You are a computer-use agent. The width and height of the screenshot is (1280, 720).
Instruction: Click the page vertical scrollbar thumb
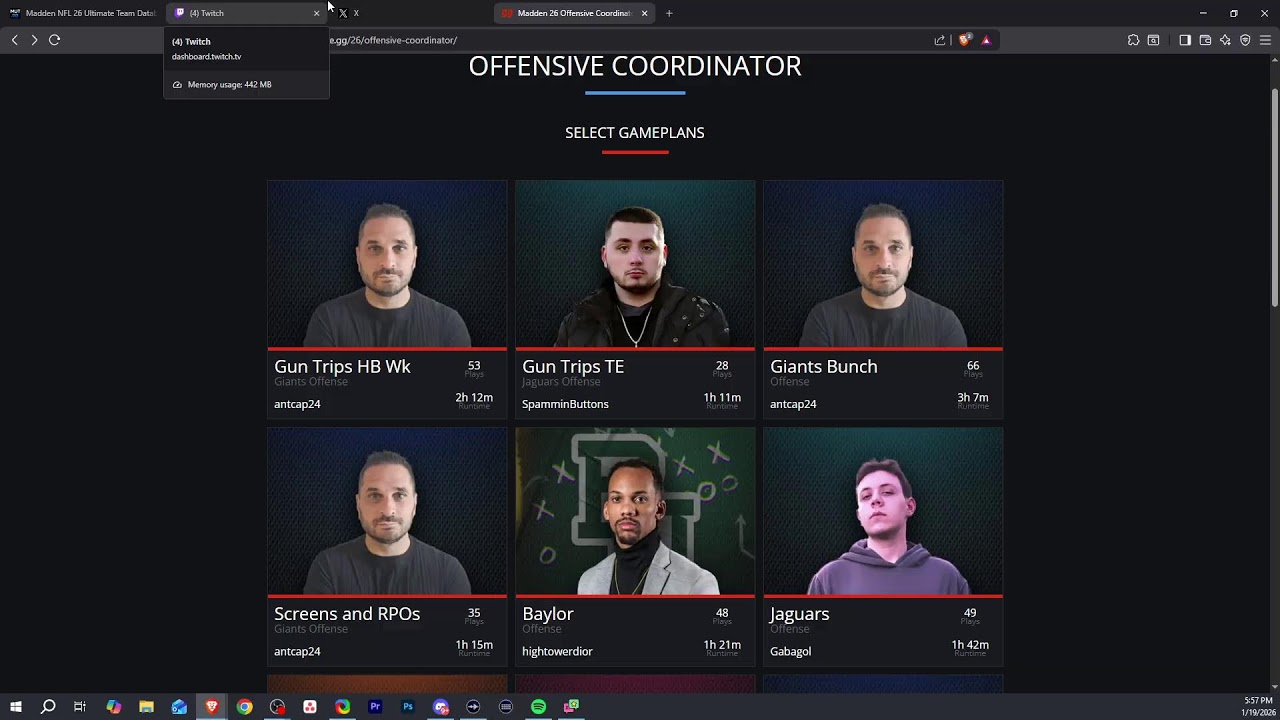[x=1274, y=198]
